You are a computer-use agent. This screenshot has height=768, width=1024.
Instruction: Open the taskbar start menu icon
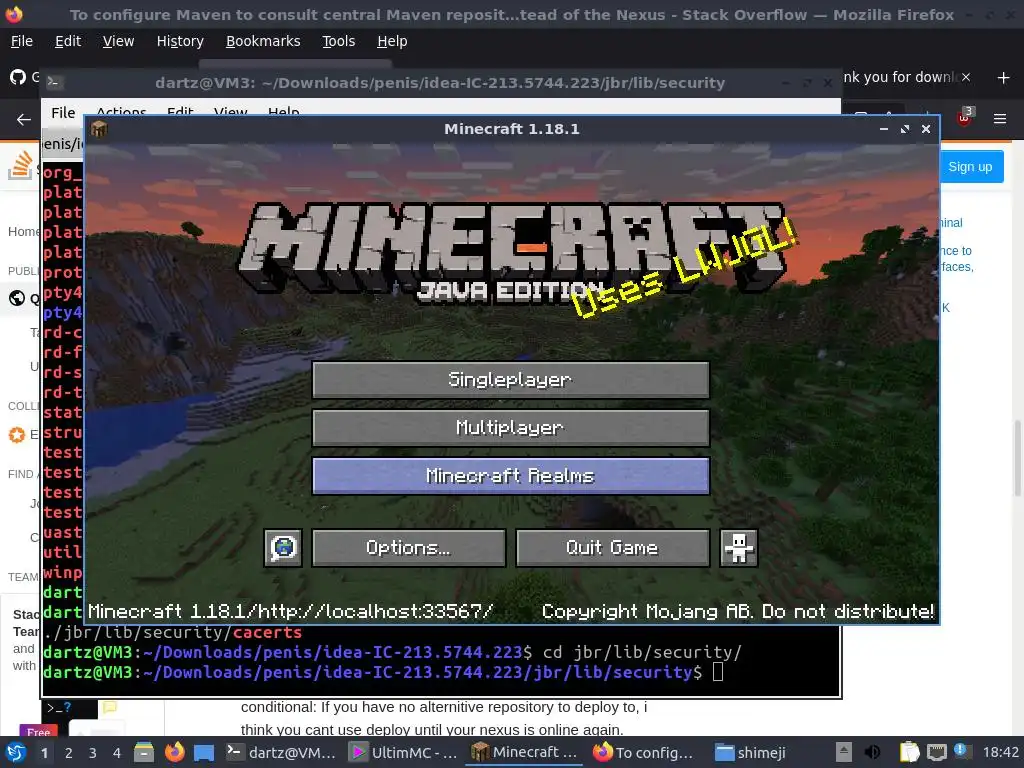[16, 752]
